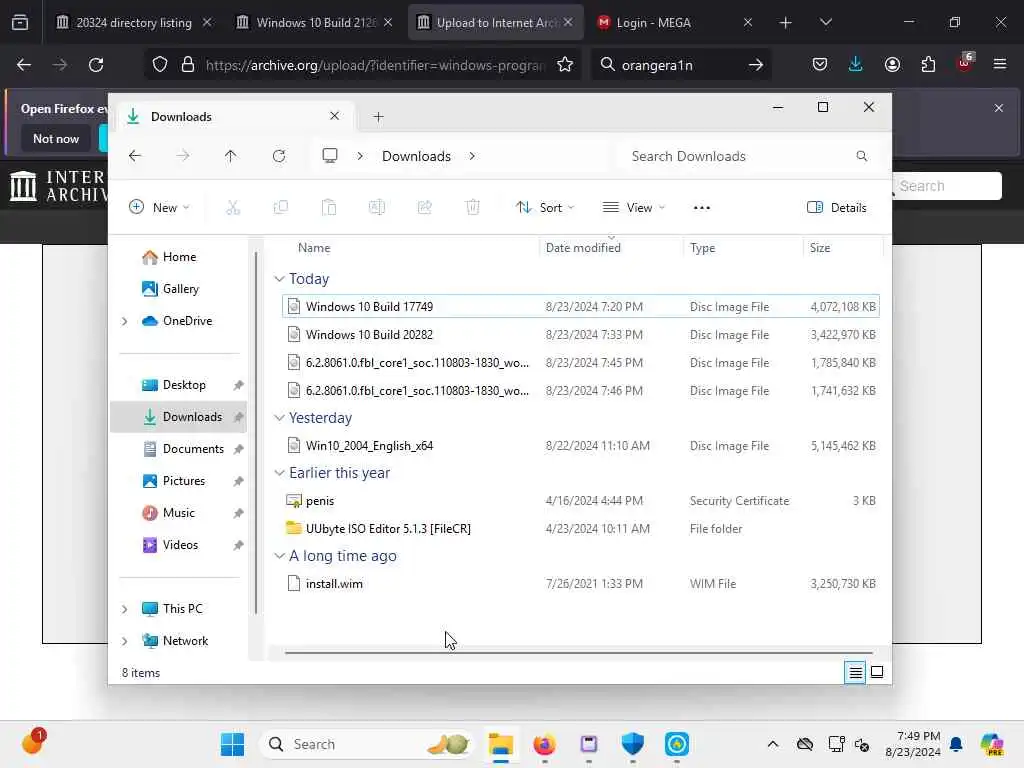This screenshot has width=1024, height=768.
Task: Click the Copy toolbar icon in Explorer
Action: point(281,208)
